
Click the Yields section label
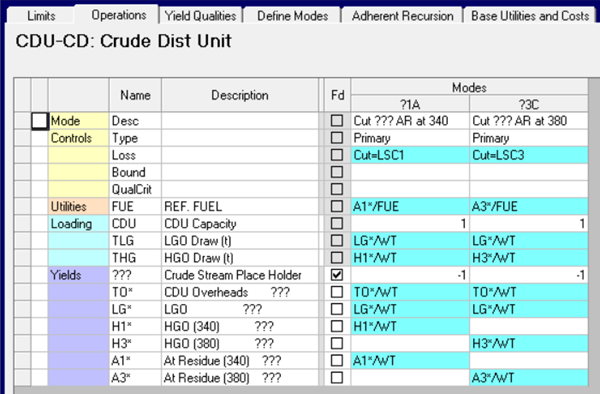click(x=78, y=275)
